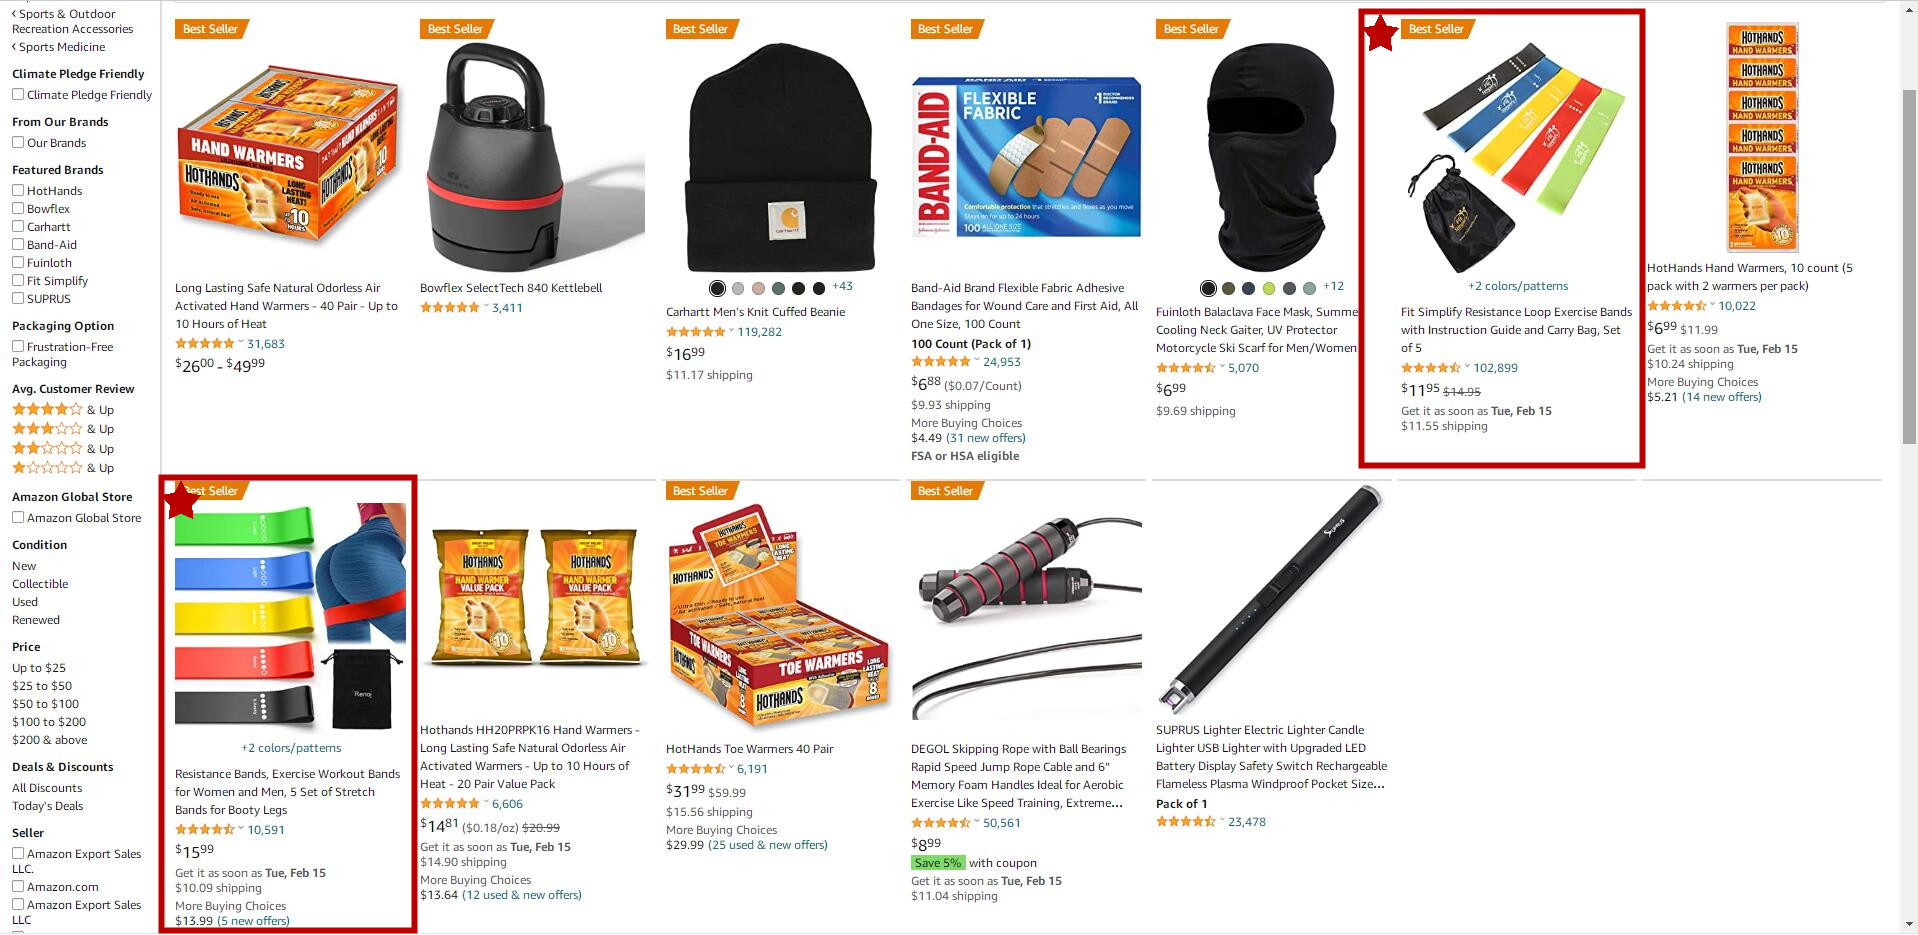Tick the Frustration-Free Packaging checkbox

18,347
